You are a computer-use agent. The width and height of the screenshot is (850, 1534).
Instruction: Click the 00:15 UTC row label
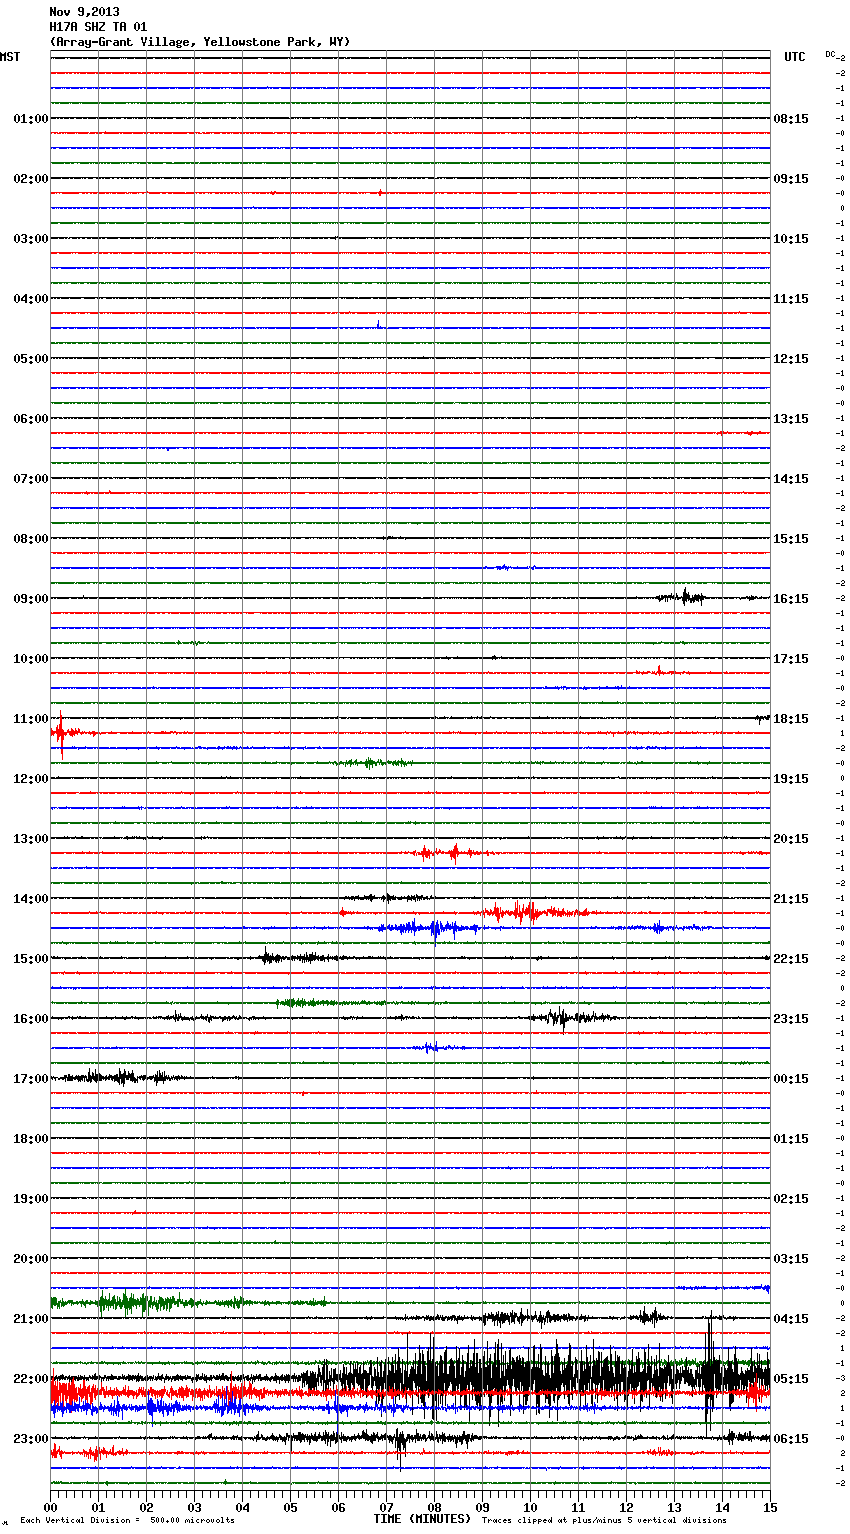click(791, 1079)
